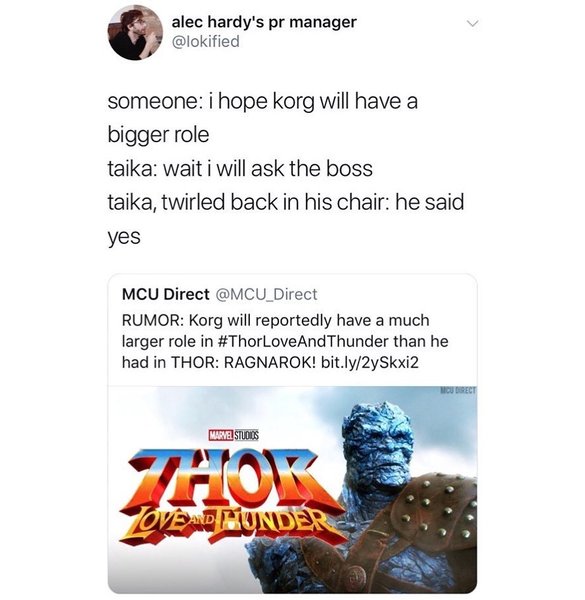The height and width of the screenshot is (600, 585).
Task: Click the @MCU_Direct handle
Action: click(x=266, y=294)
